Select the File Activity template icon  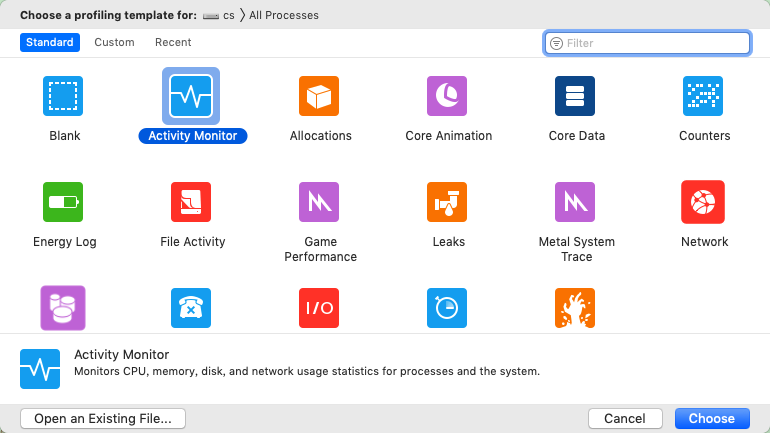tap(191, 202)
